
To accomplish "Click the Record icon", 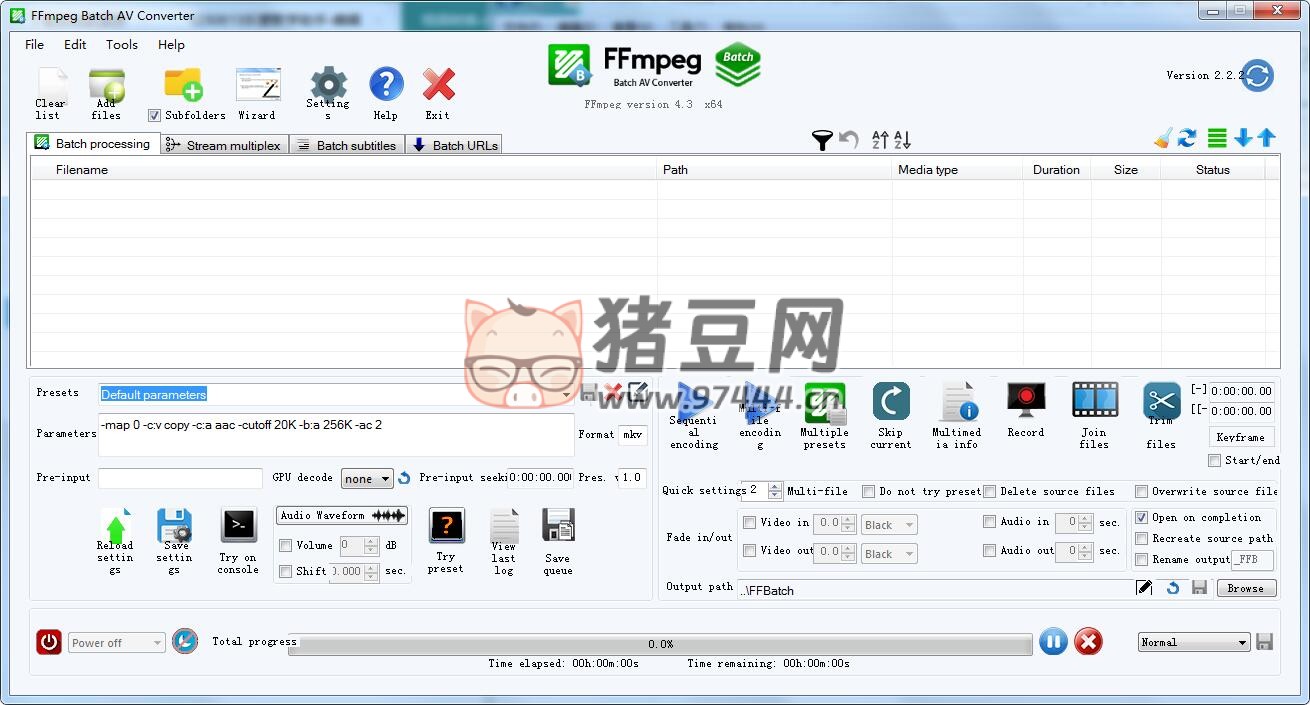I will (x=1025, y=402).
